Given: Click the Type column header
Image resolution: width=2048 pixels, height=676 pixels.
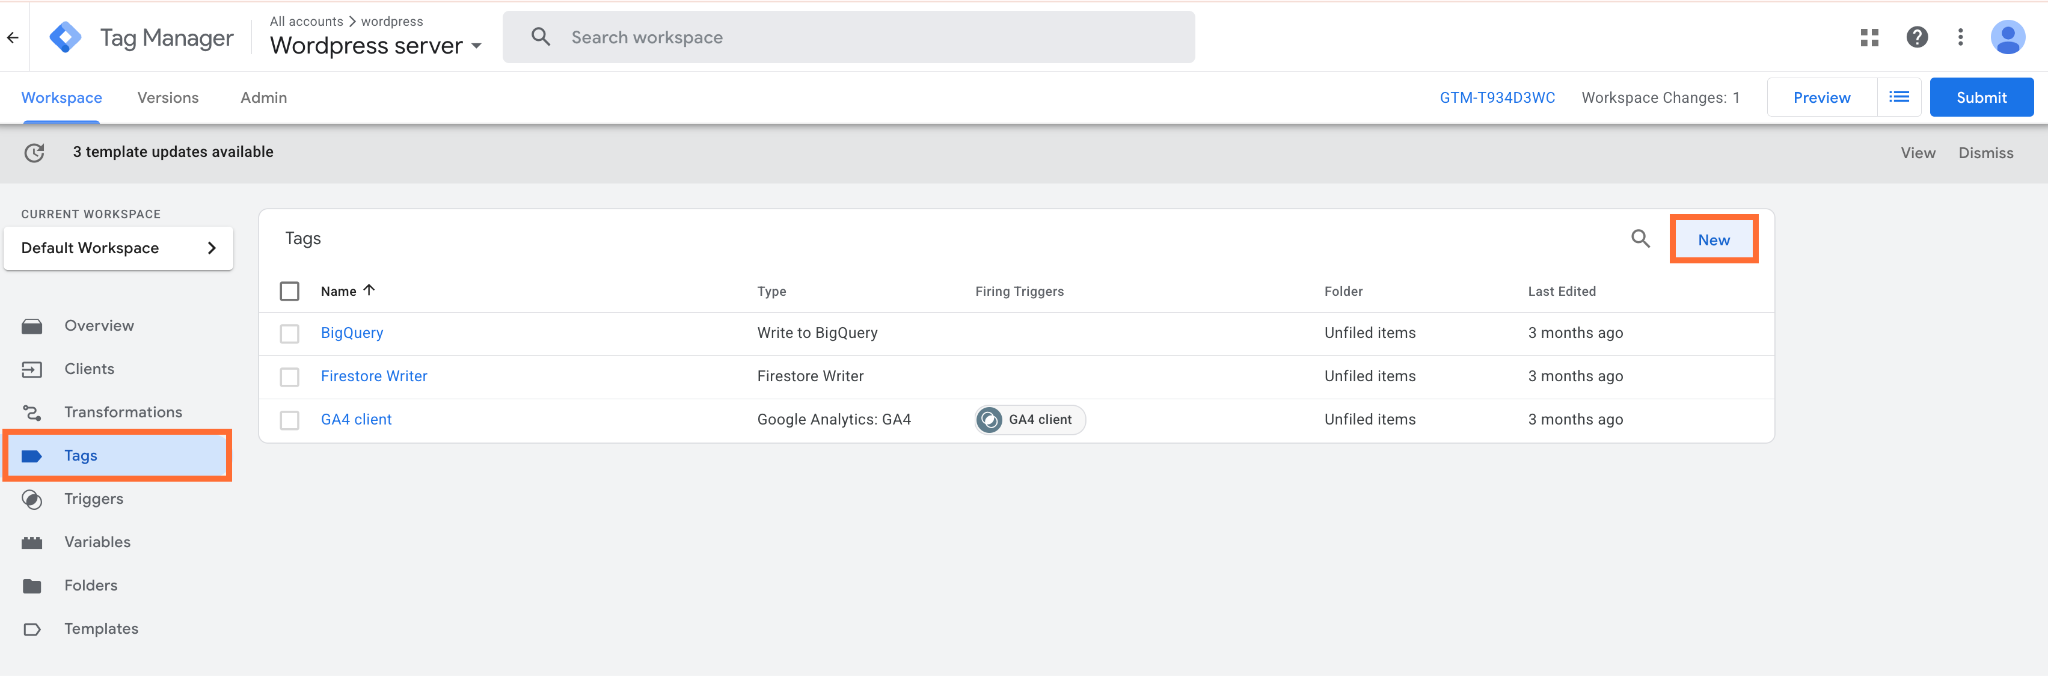Looking at the screenshot, I should pyautogui.click(x=772, y=292).
